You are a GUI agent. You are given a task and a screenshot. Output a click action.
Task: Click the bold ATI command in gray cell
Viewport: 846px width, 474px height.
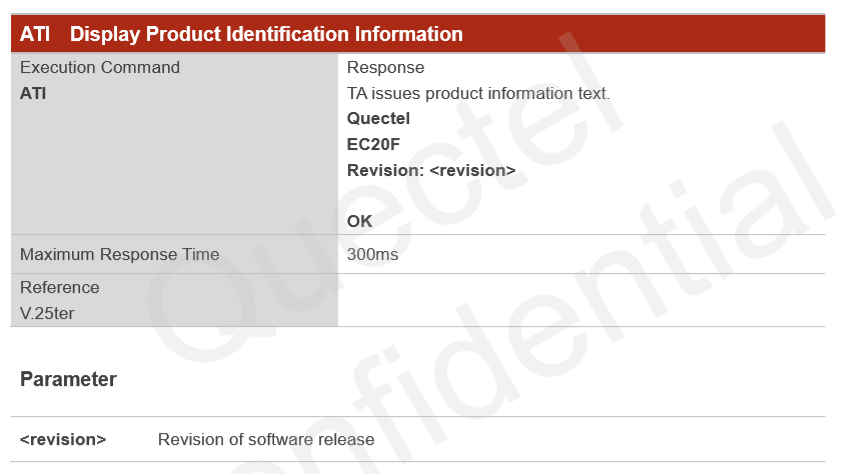coord(33,94)
